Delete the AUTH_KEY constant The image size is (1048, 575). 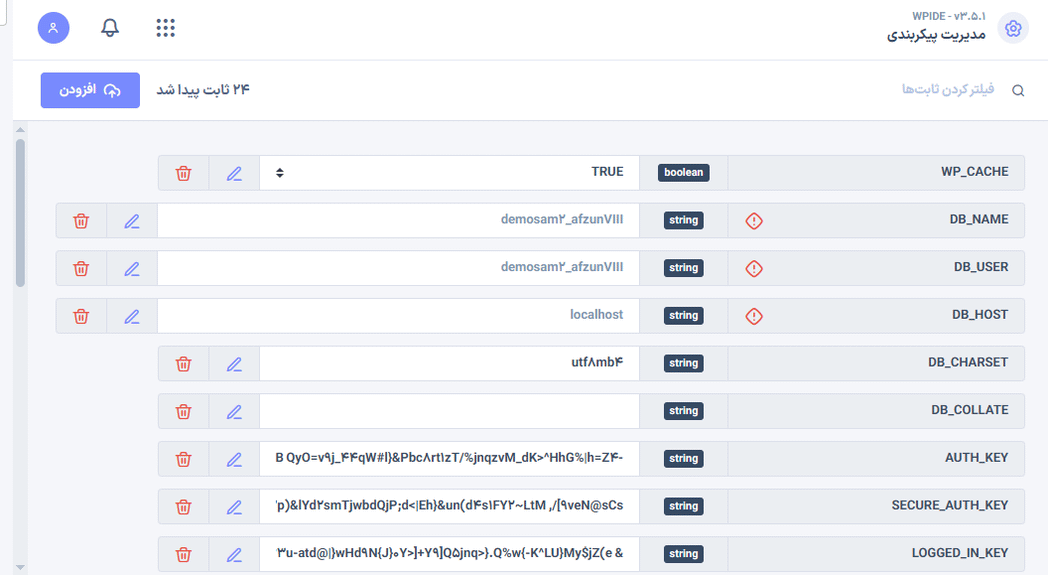(x=183, y=459)
